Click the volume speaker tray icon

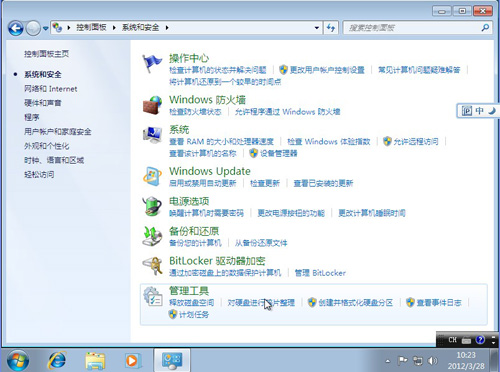coord(432,360)
